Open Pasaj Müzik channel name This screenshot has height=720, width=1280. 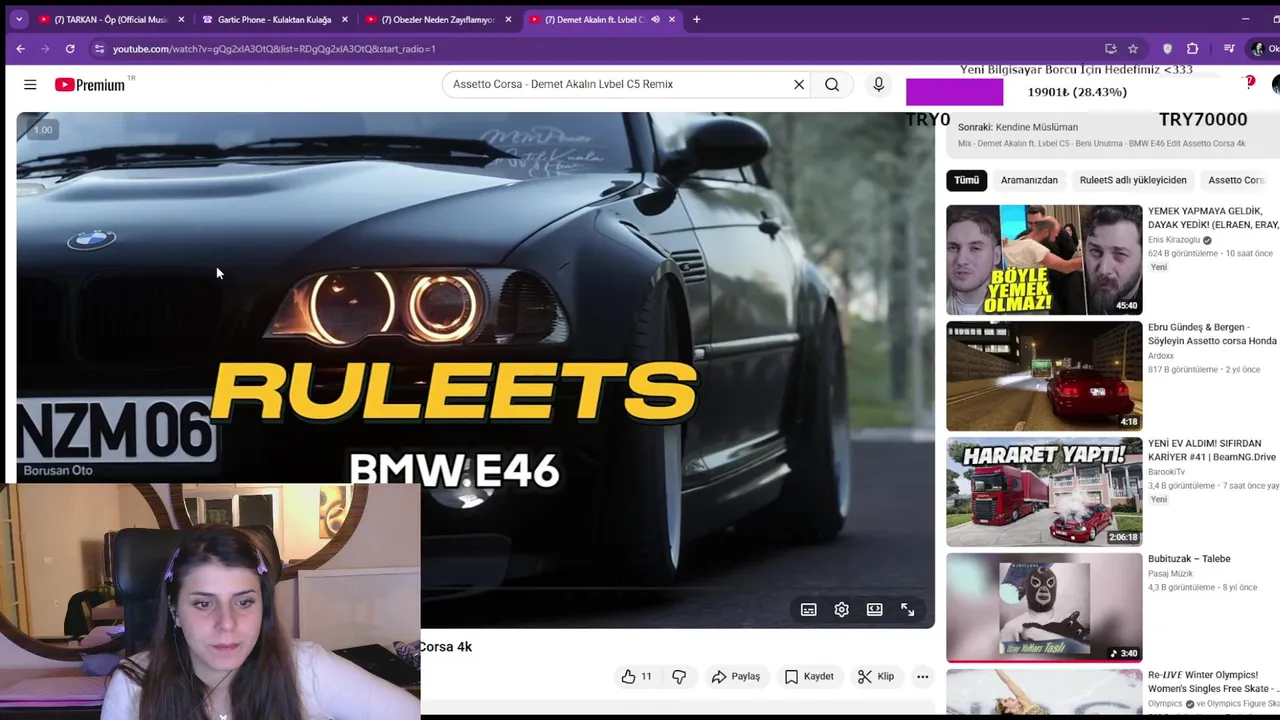click(x=1172, y=574)
